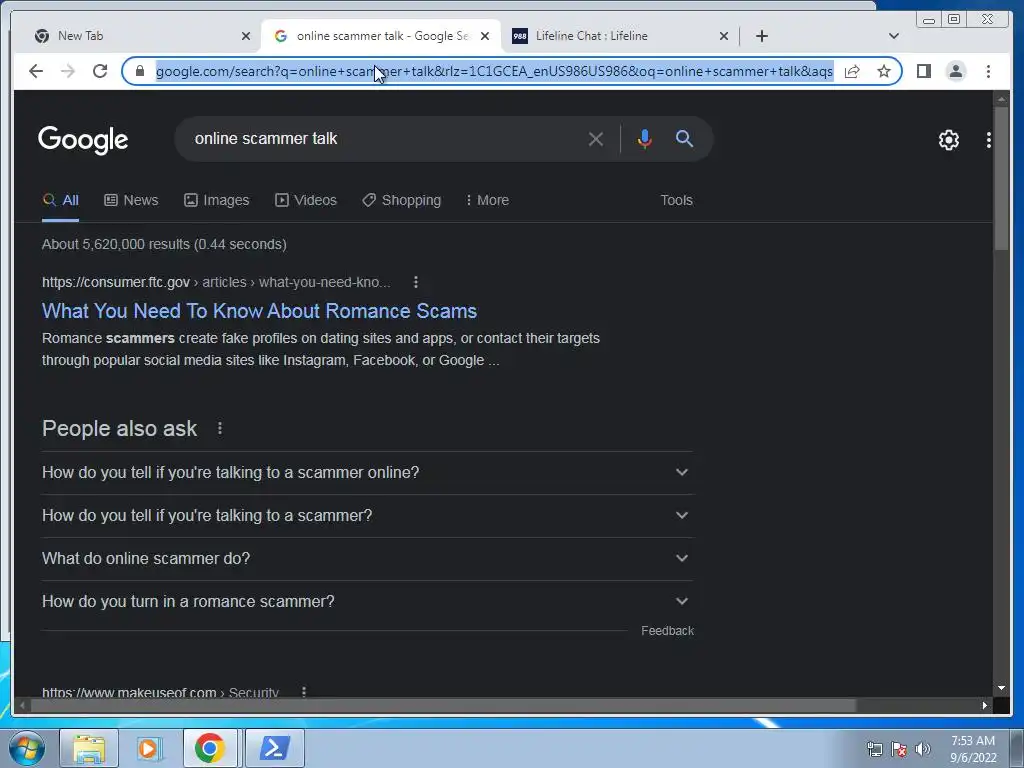Reload the current page
Image resolution: width=1024 pixels, height=768 pixels.
tap(100, 71)
